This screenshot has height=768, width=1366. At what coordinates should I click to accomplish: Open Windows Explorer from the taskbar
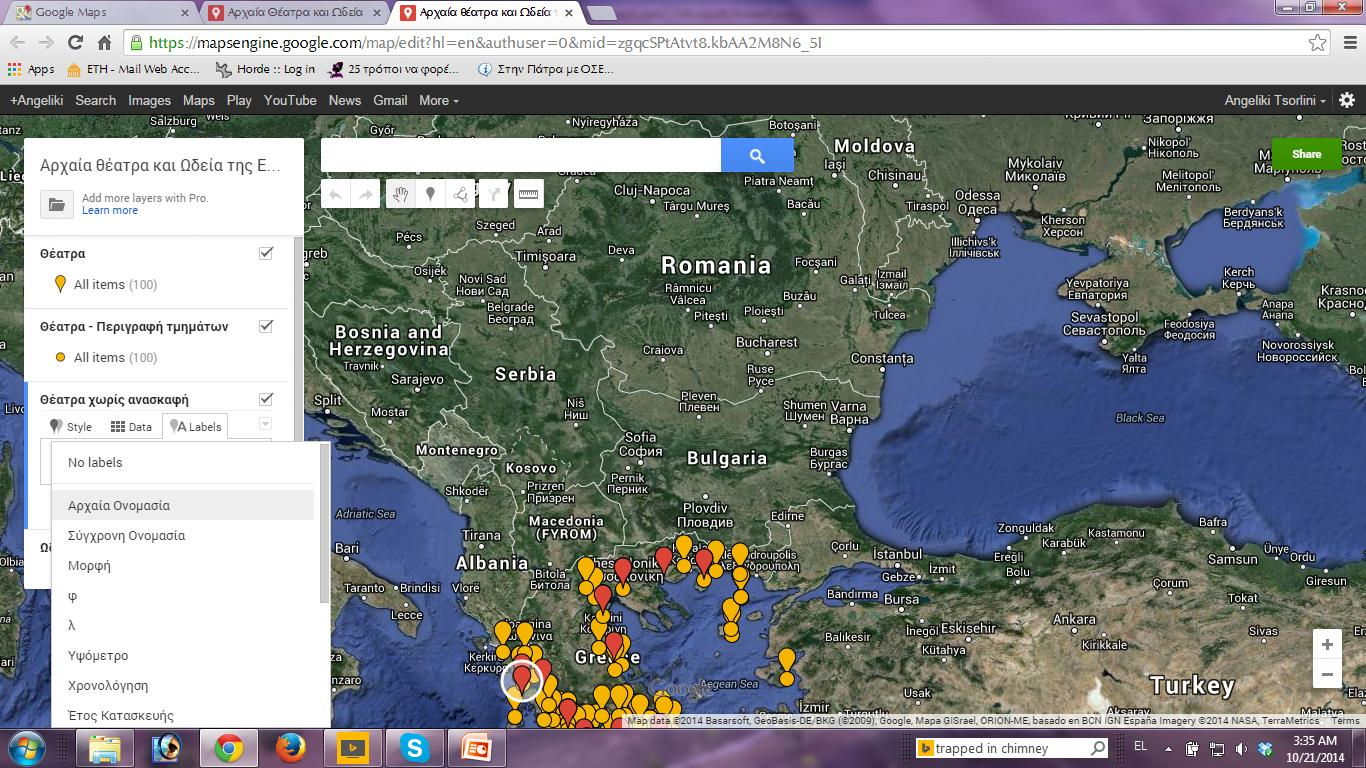pos(104,748)
